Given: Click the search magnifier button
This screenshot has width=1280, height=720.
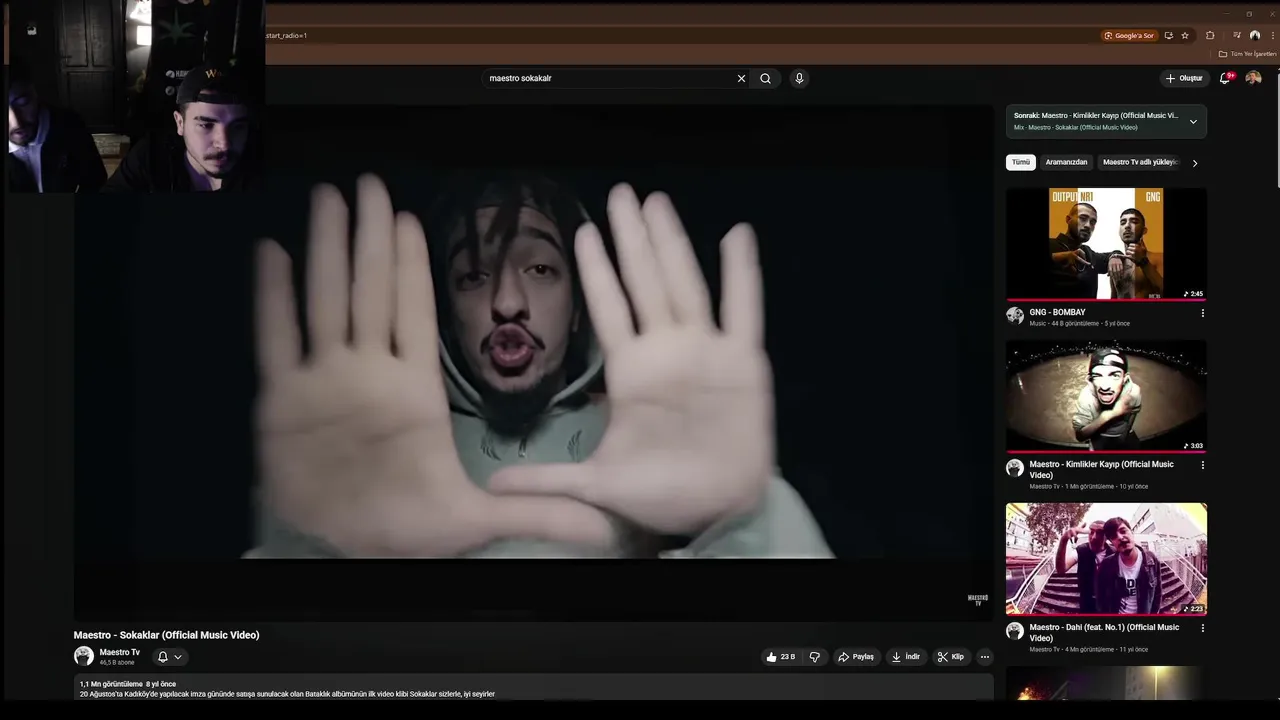Looking at the screenshot, I should click(765, 78).
